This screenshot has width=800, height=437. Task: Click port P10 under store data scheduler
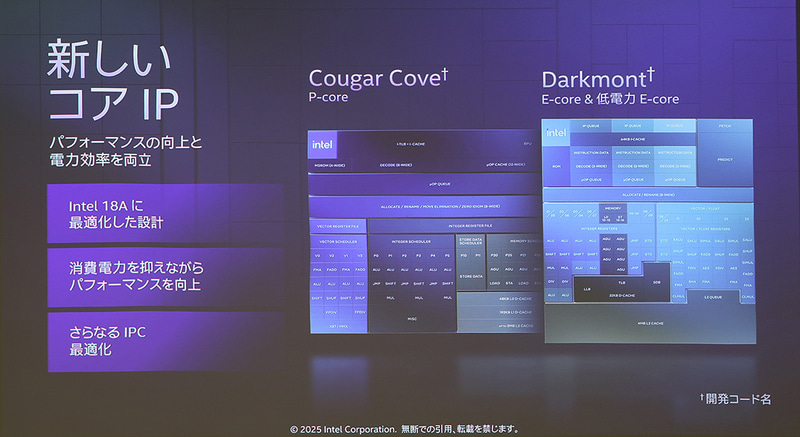click(x=464, y=255)
